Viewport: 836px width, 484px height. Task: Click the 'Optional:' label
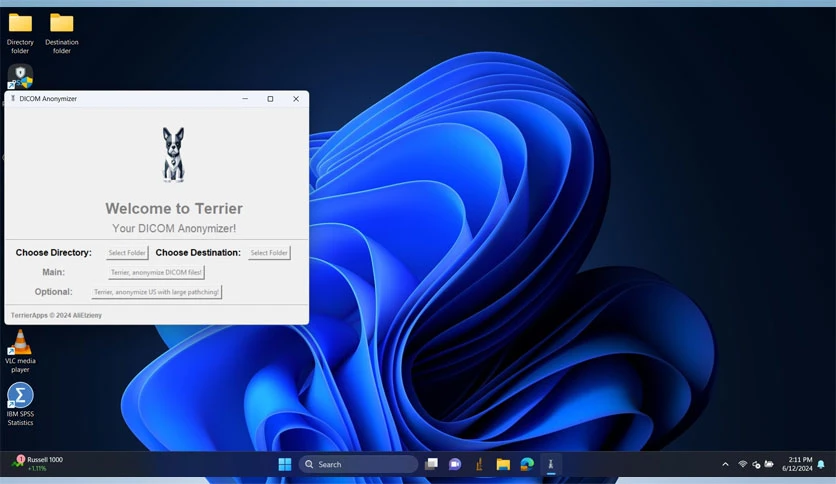point(53,292)
